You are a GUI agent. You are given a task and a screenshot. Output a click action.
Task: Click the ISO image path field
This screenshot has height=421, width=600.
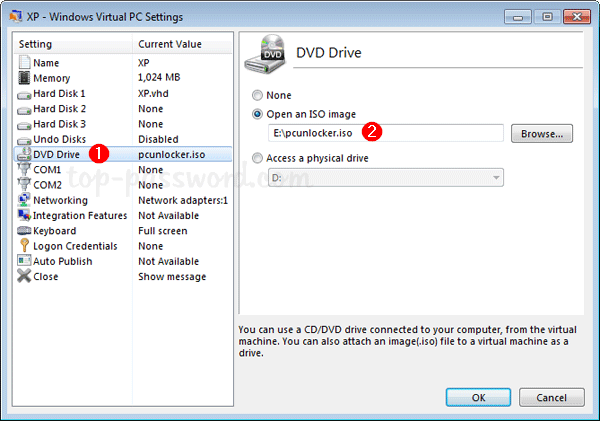click(x=384, y=133)
